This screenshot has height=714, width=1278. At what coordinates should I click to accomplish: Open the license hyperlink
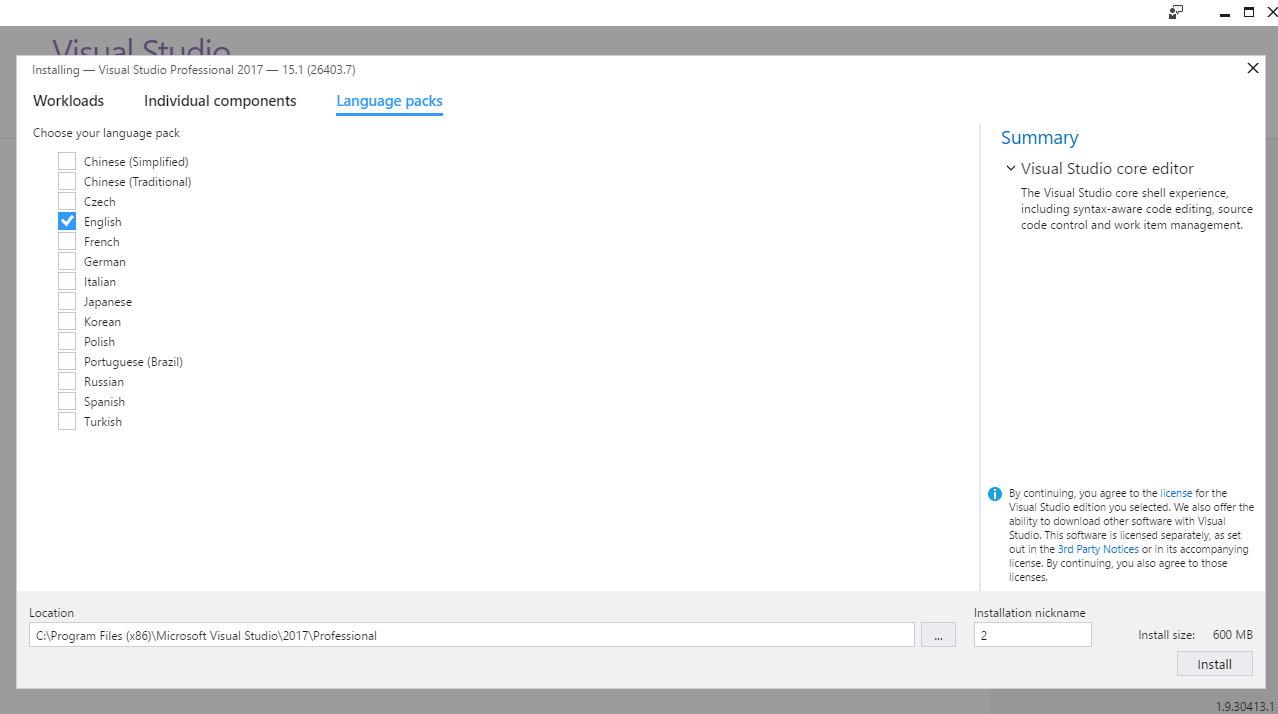click(x=1175, y=492)
